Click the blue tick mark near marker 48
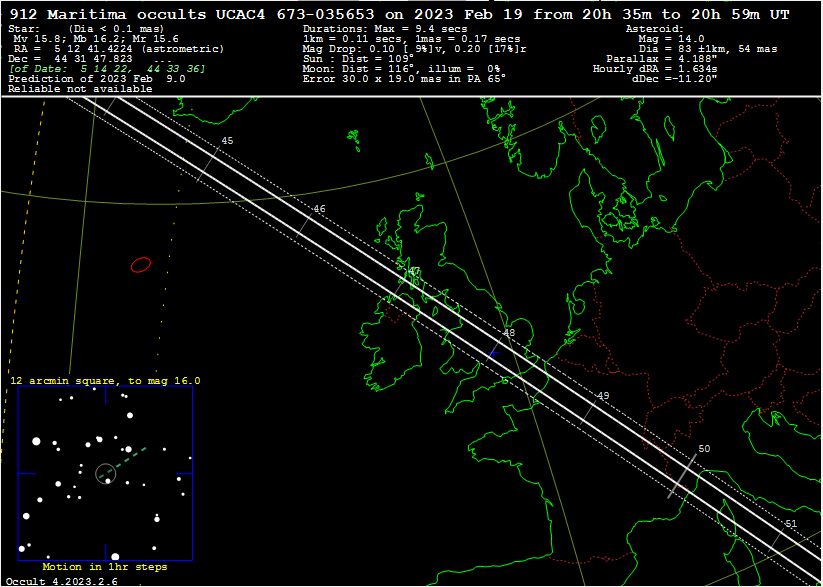823x587 pixels. (492, 352)
